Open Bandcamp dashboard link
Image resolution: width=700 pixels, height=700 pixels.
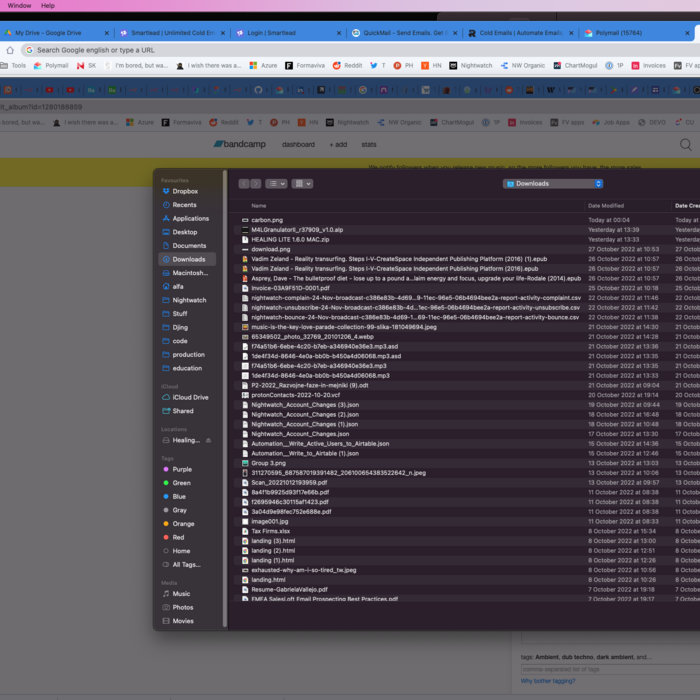[x=298, y=145]
